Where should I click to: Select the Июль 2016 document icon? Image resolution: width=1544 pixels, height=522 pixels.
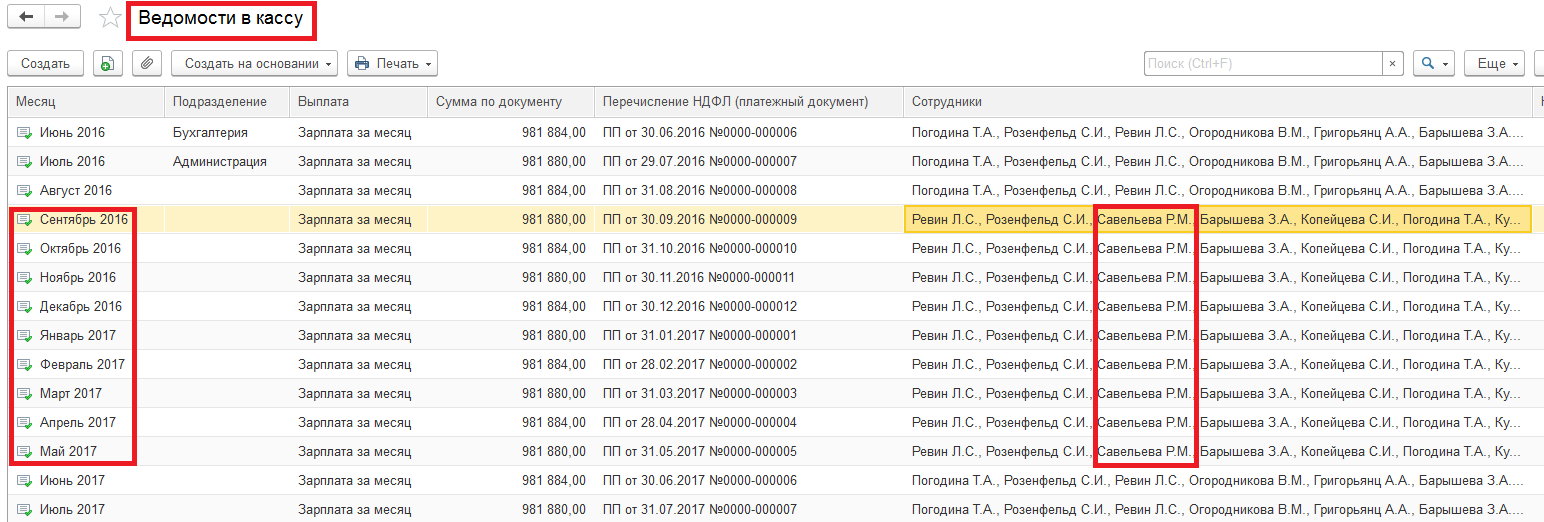coord(24,161)
